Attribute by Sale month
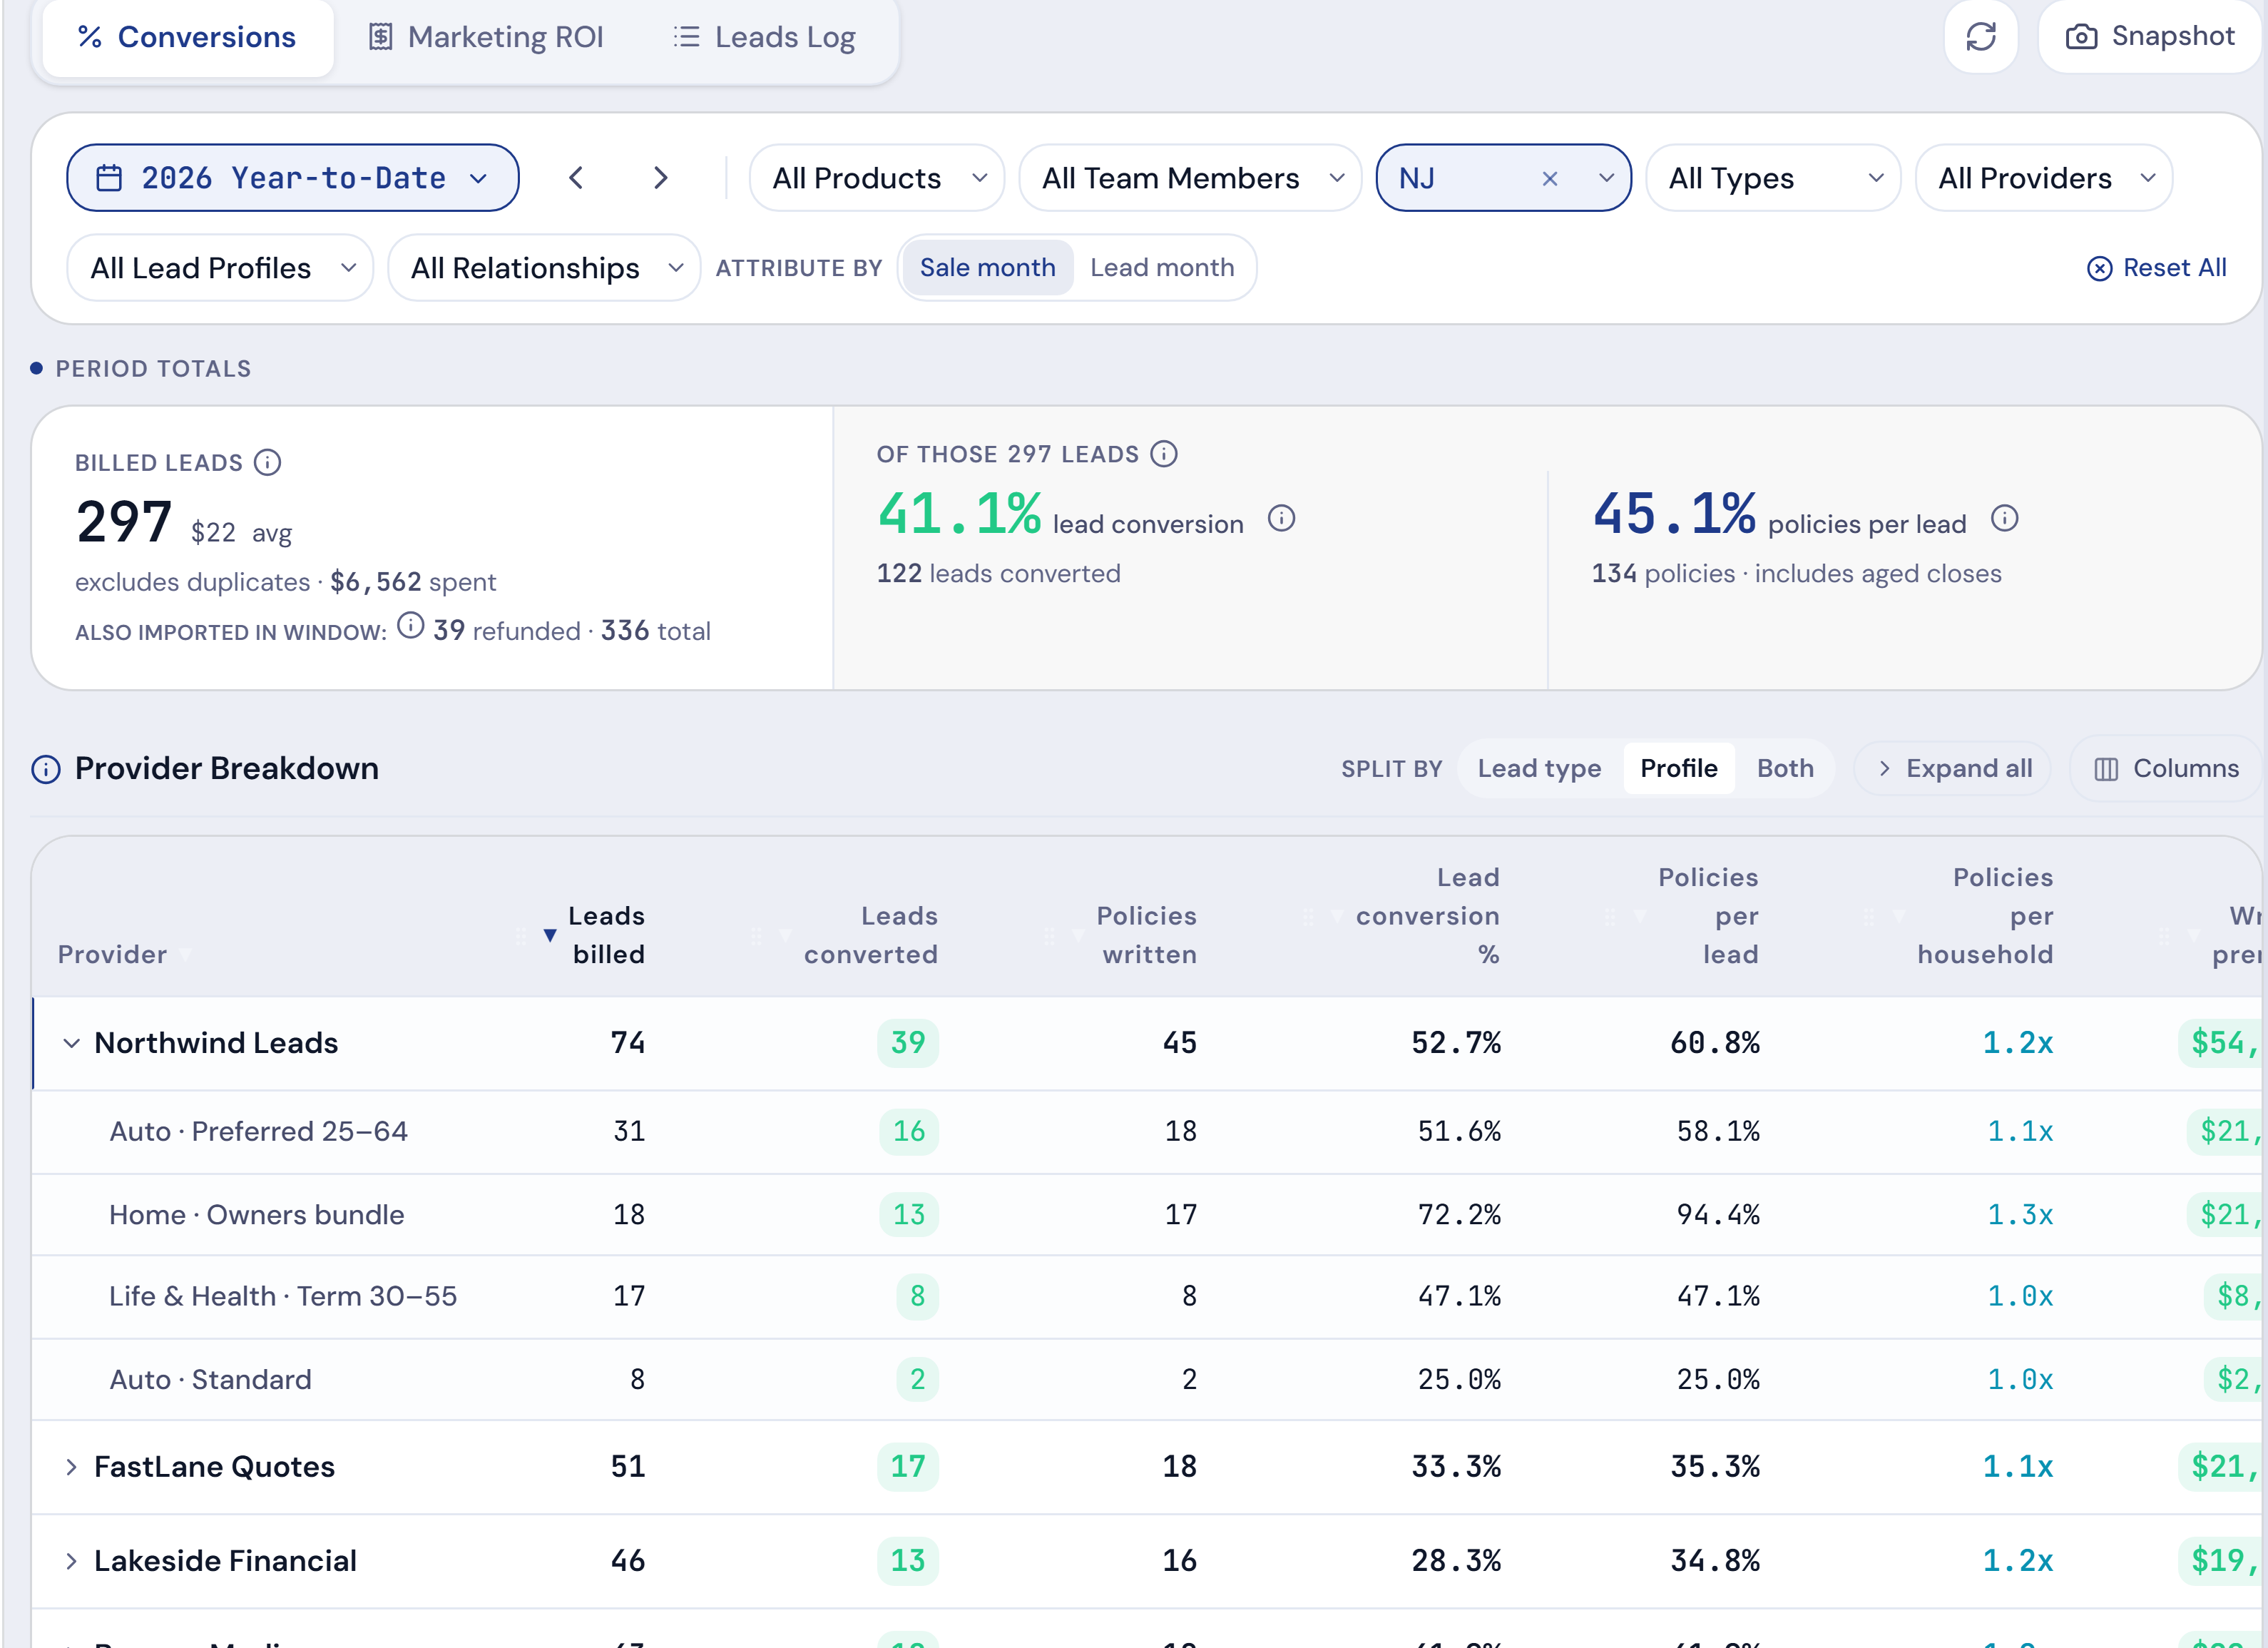This screenshot has height=1648, width=2268. [x=987, y=268]
